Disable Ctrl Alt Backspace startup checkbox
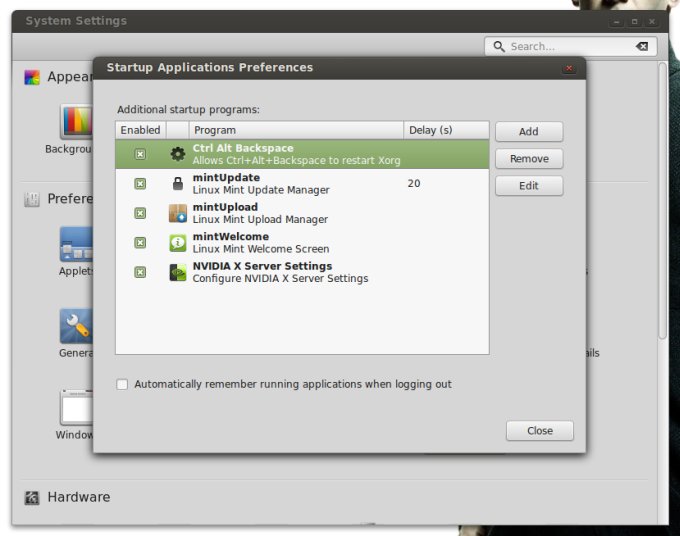Viewport: 680px width, 536px height. point(140,154)
